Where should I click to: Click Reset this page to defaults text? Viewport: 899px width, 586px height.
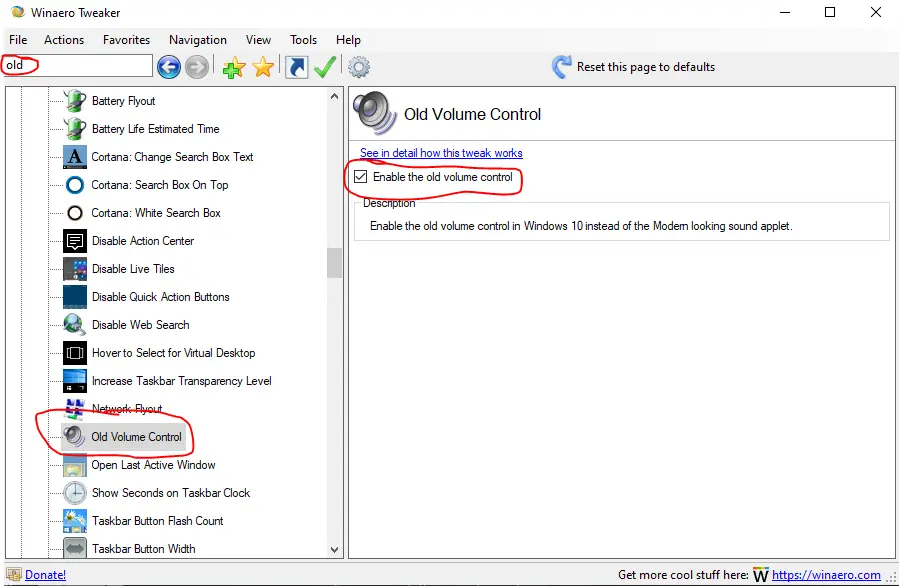click(x=646, y=67)
